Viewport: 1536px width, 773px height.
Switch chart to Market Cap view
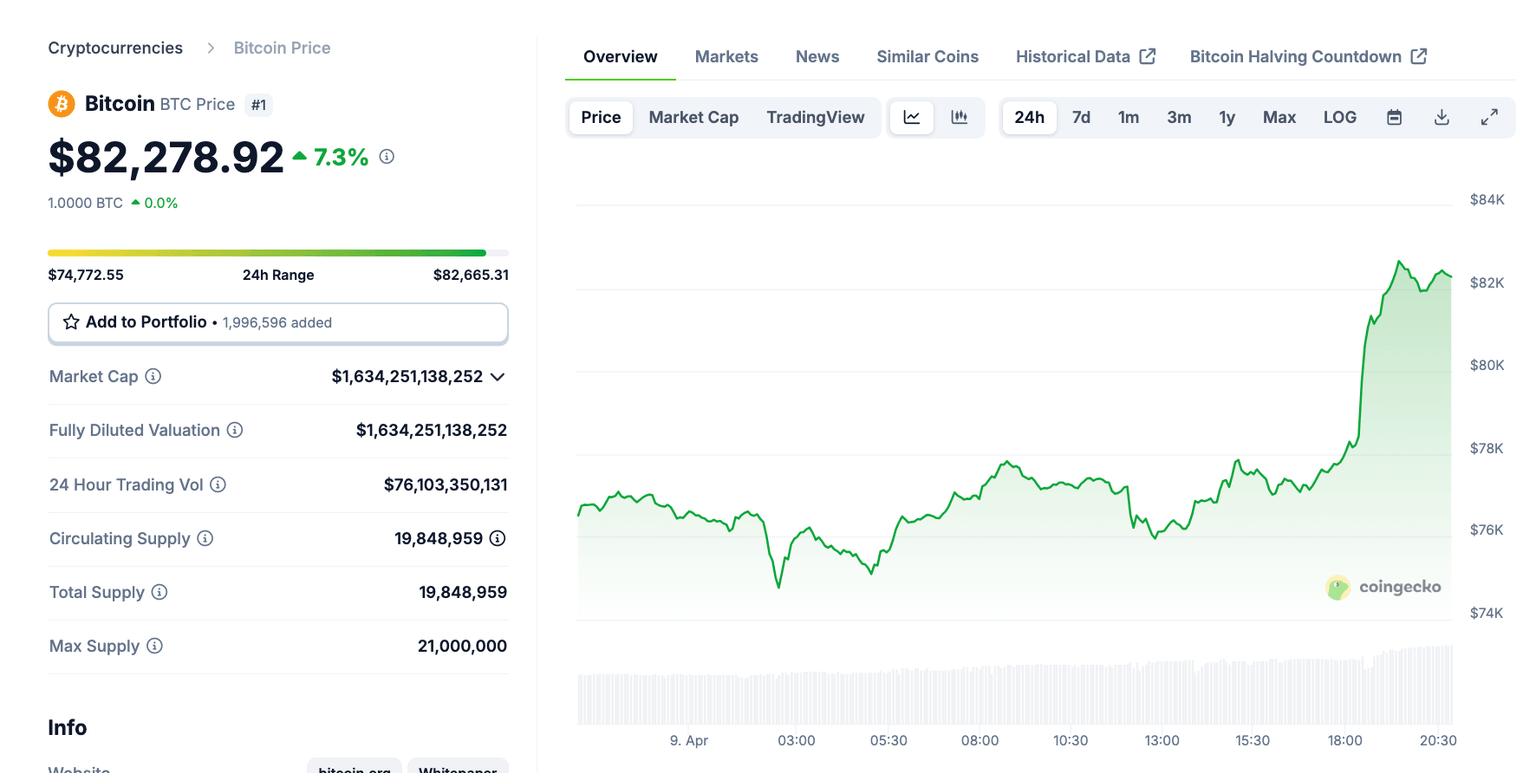click(x=693, y=117)
